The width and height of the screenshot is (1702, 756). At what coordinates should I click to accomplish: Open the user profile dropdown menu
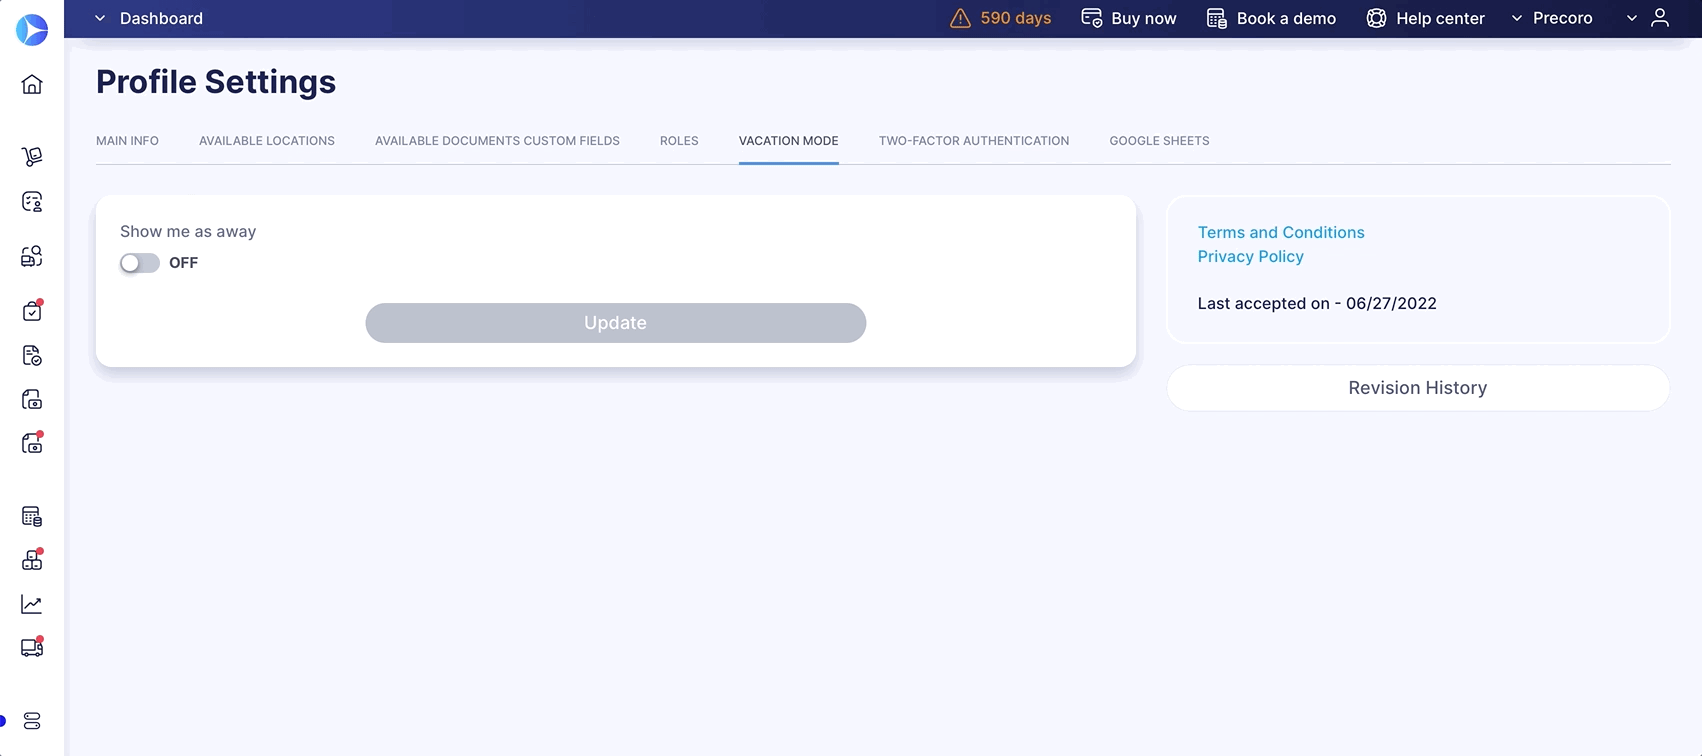[x=1648, y=18]
